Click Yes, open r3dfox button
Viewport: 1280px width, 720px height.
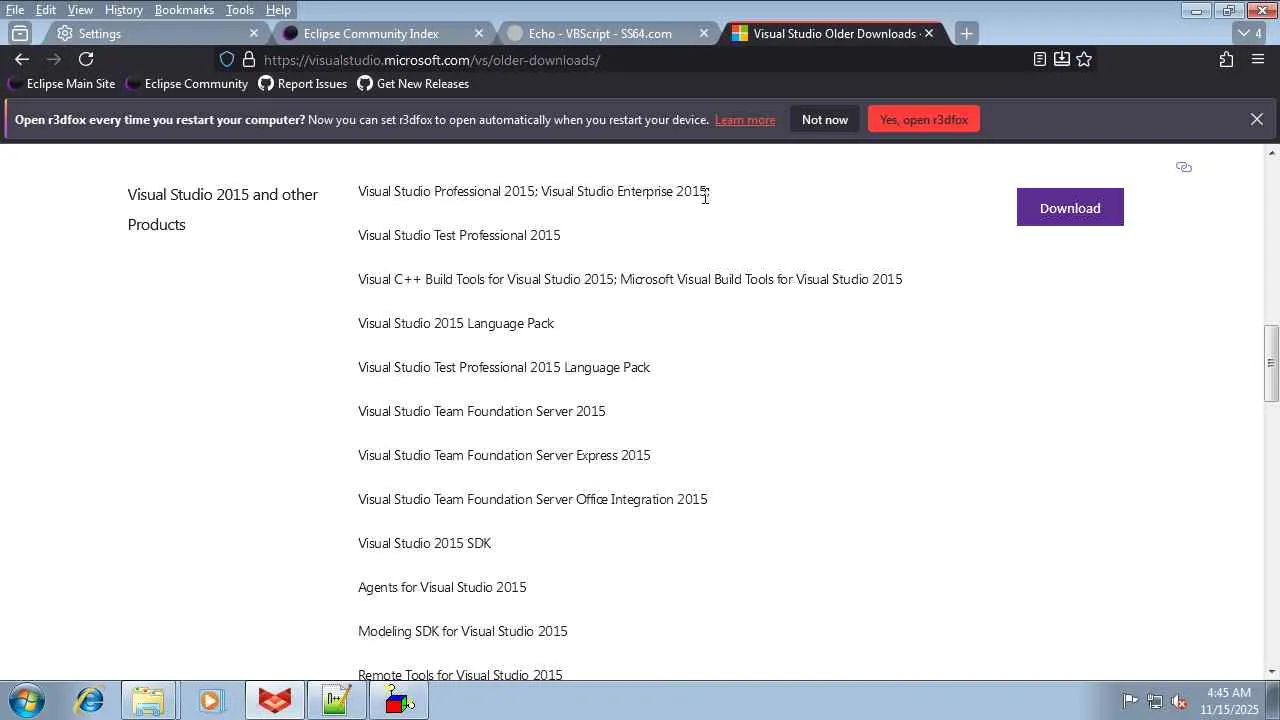924,120
